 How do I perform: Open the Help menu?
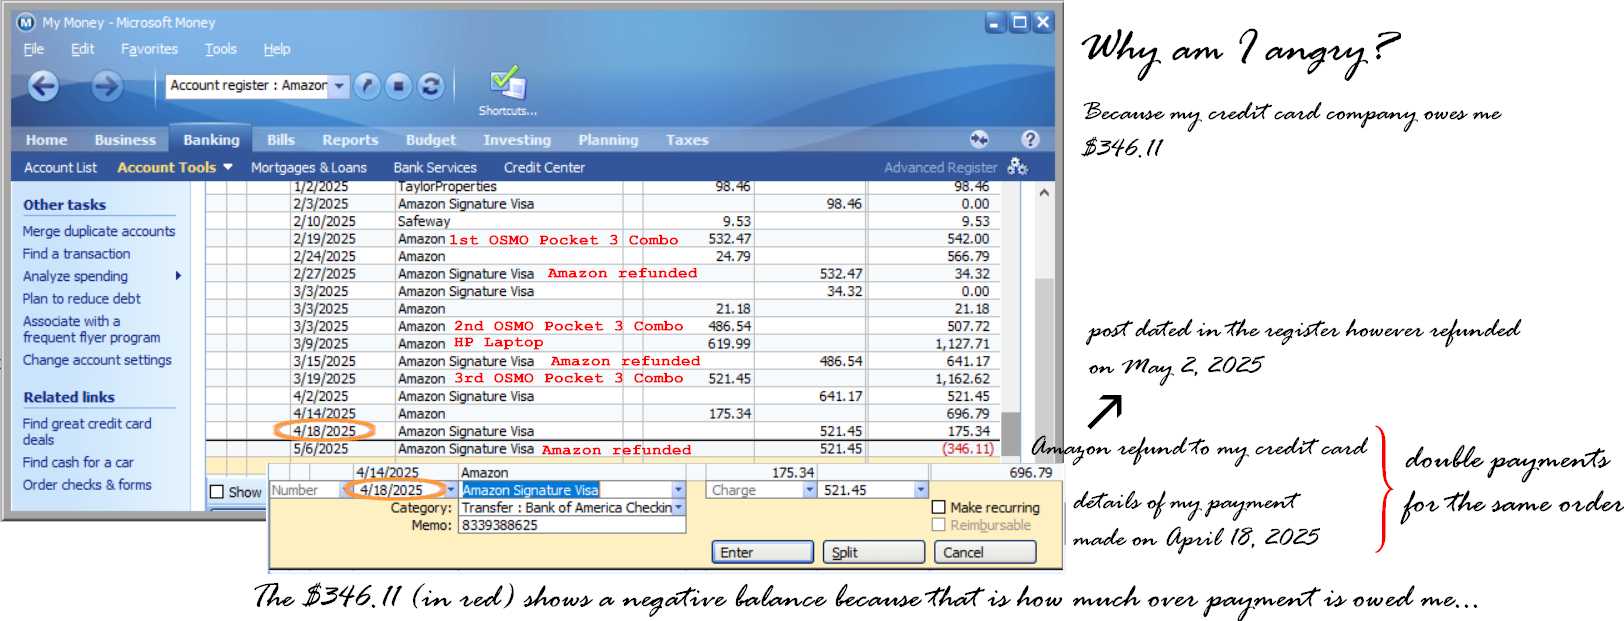tap(277, 49)
